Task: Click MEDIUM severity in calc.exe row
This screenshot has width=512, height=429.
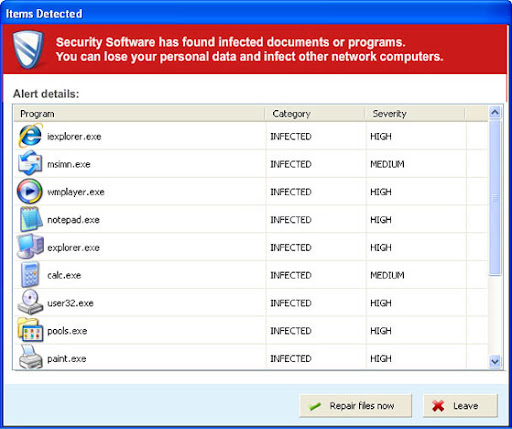Action: [x=387, y=275]
